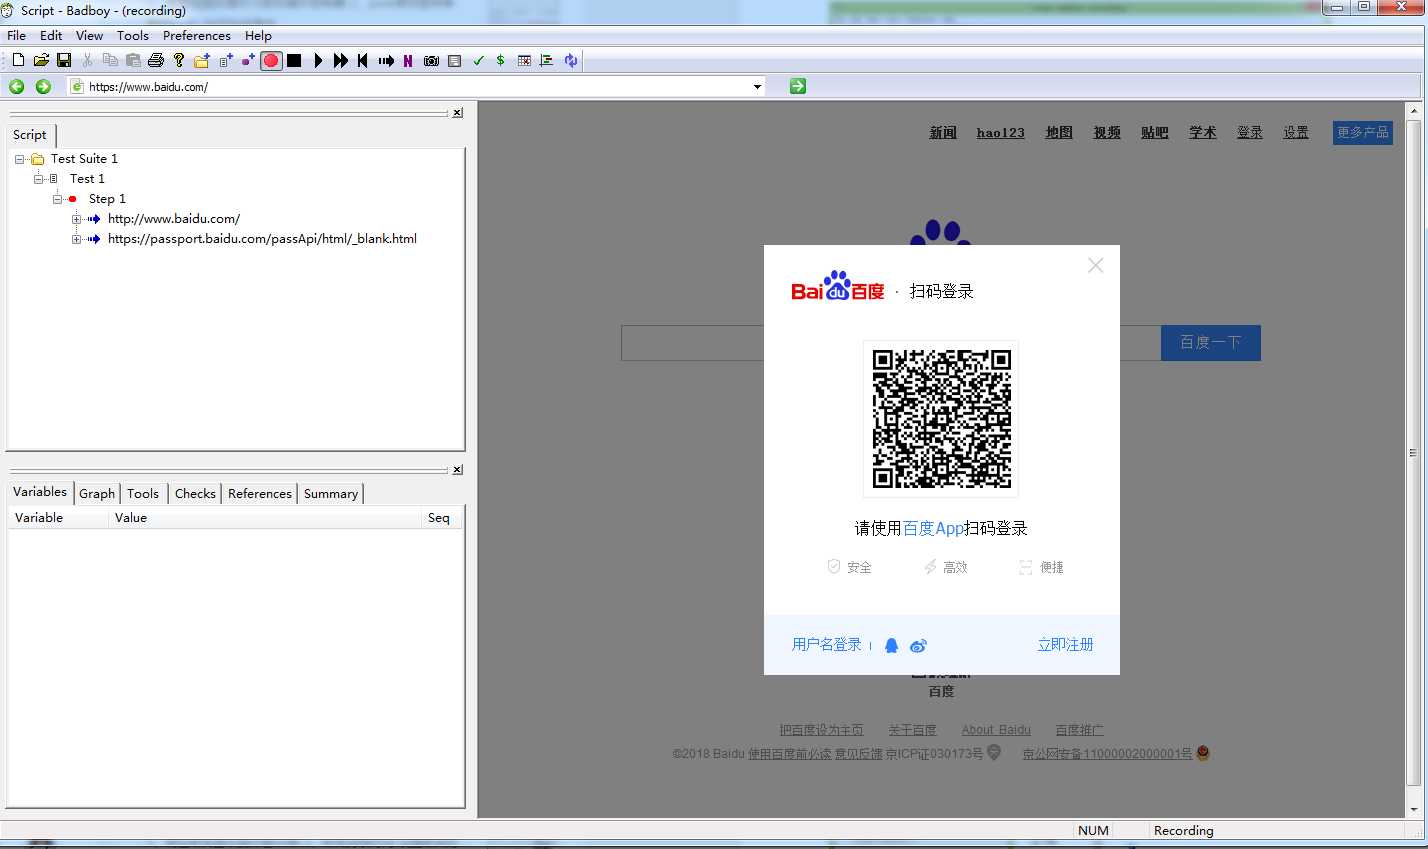Add an assertion with the green check icon
This screenshot has width=1428, height=849.
click(478, 60)
